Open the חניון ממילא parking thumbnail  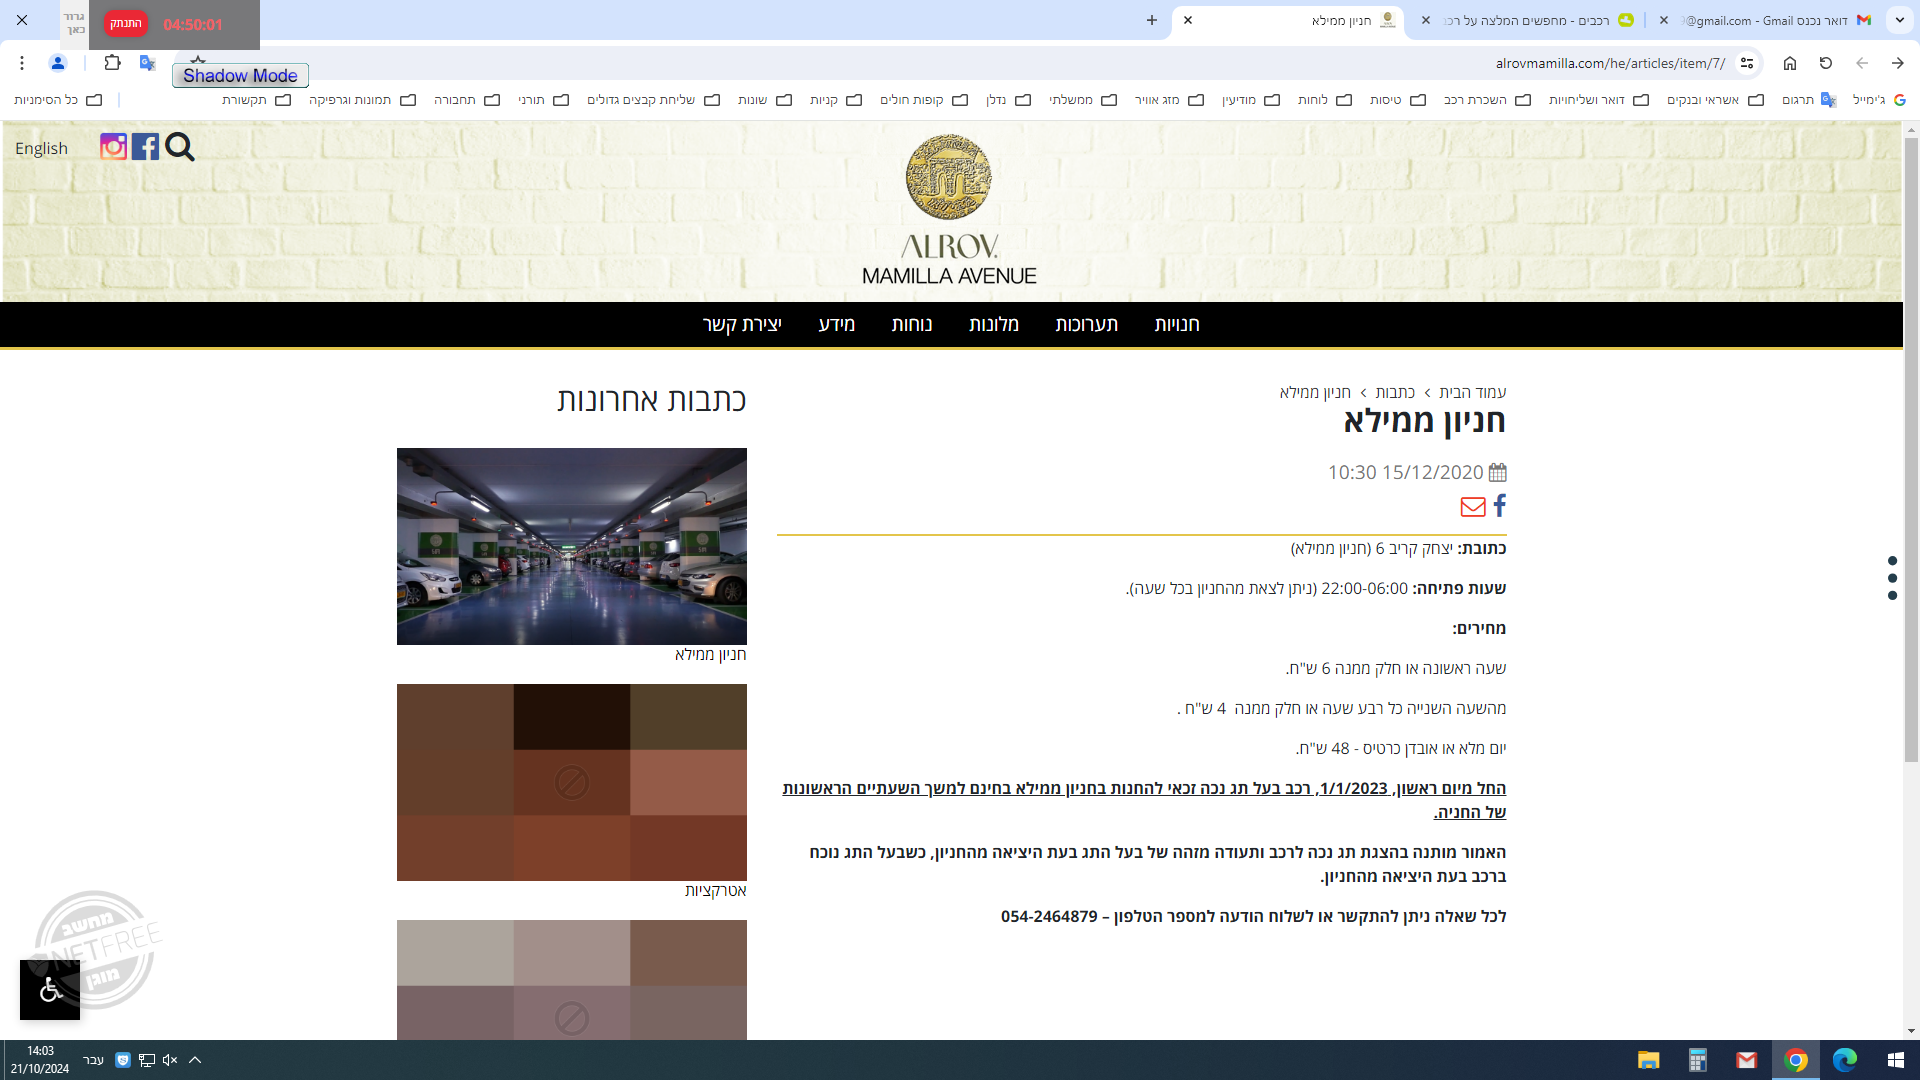pyautogui.click(x=571, y=546)
